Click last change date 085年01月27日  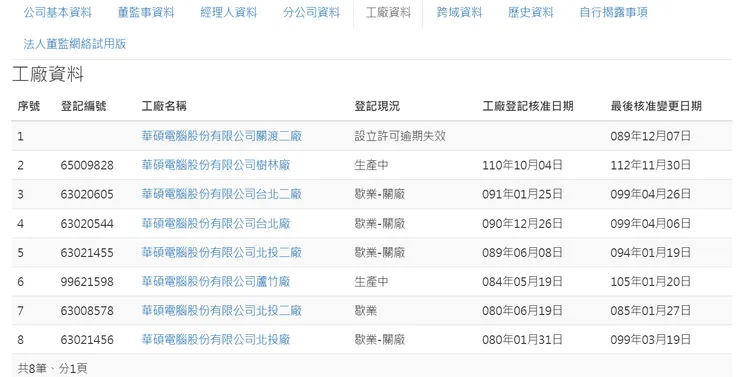point(650,311)
